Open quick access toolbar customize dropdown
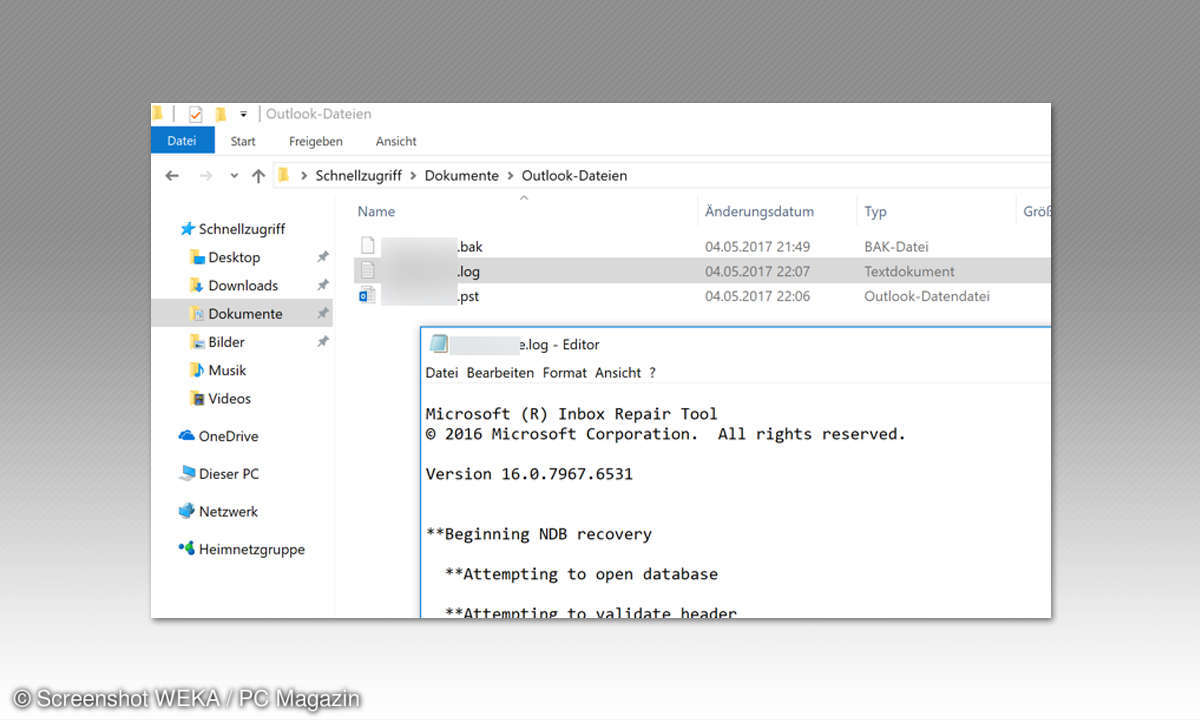 pyautogui.click(x=243, y=114)
